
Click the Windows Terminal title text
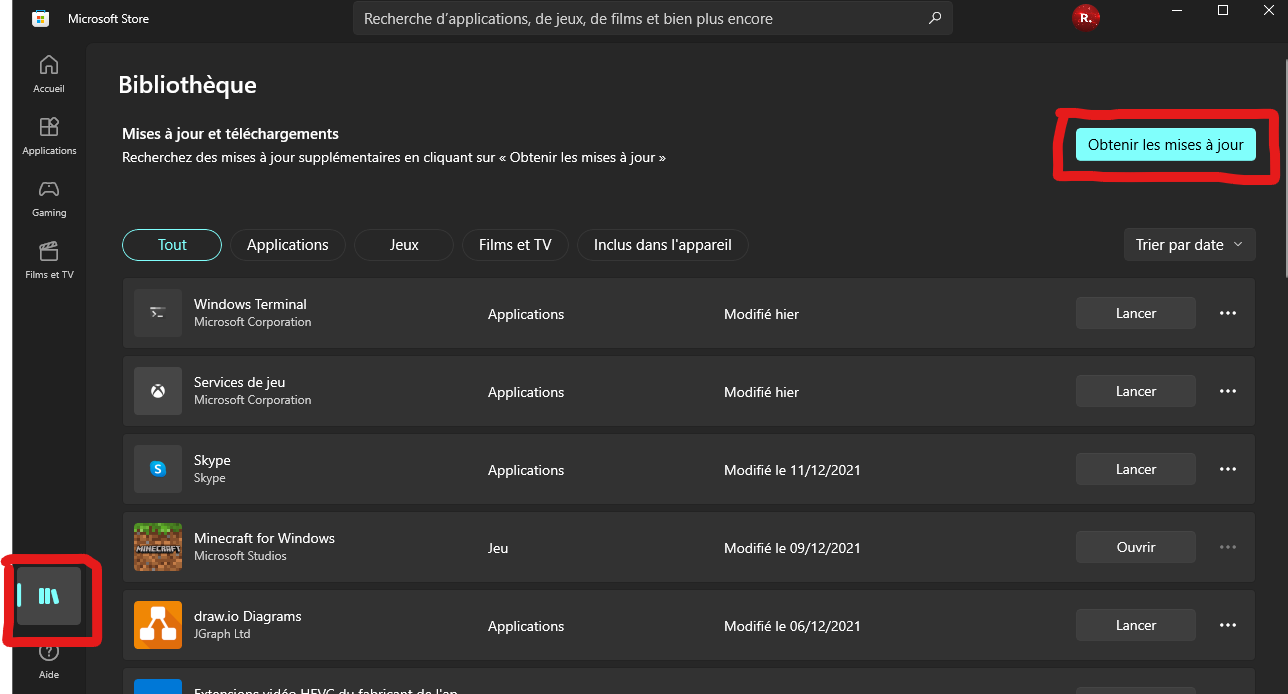[x=250, y=304]
